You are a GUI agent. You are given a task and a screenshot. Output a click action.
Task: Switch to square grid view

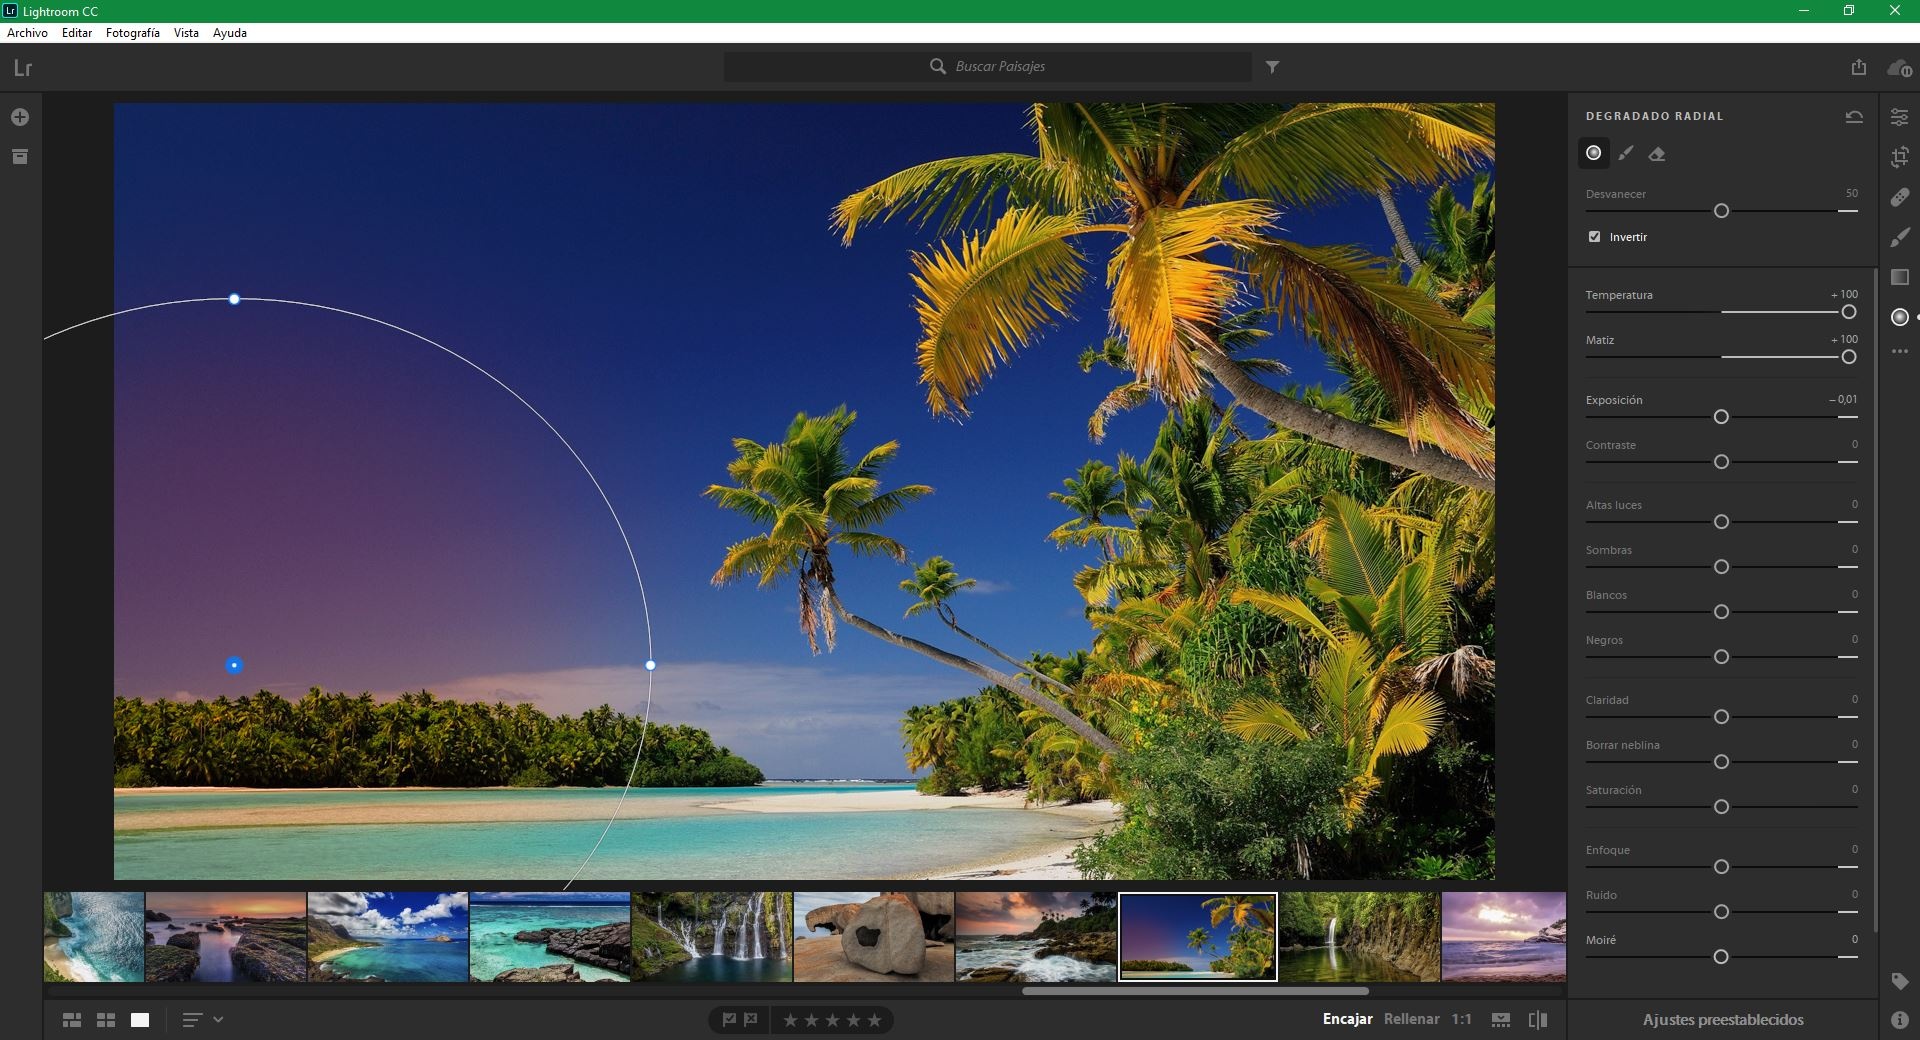pyautogui.click(x=106, y=1020)
